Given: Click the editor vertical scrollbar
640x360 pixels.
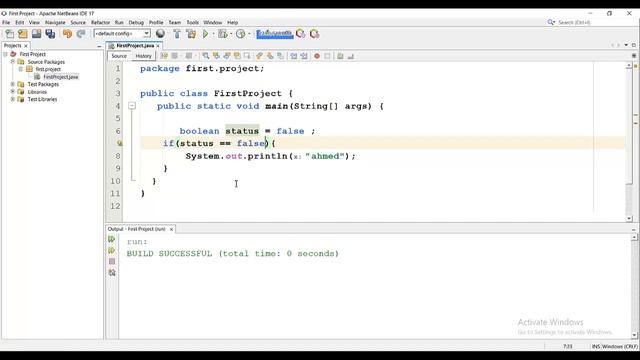Looking at the screenshot, I should click(629, 142).
